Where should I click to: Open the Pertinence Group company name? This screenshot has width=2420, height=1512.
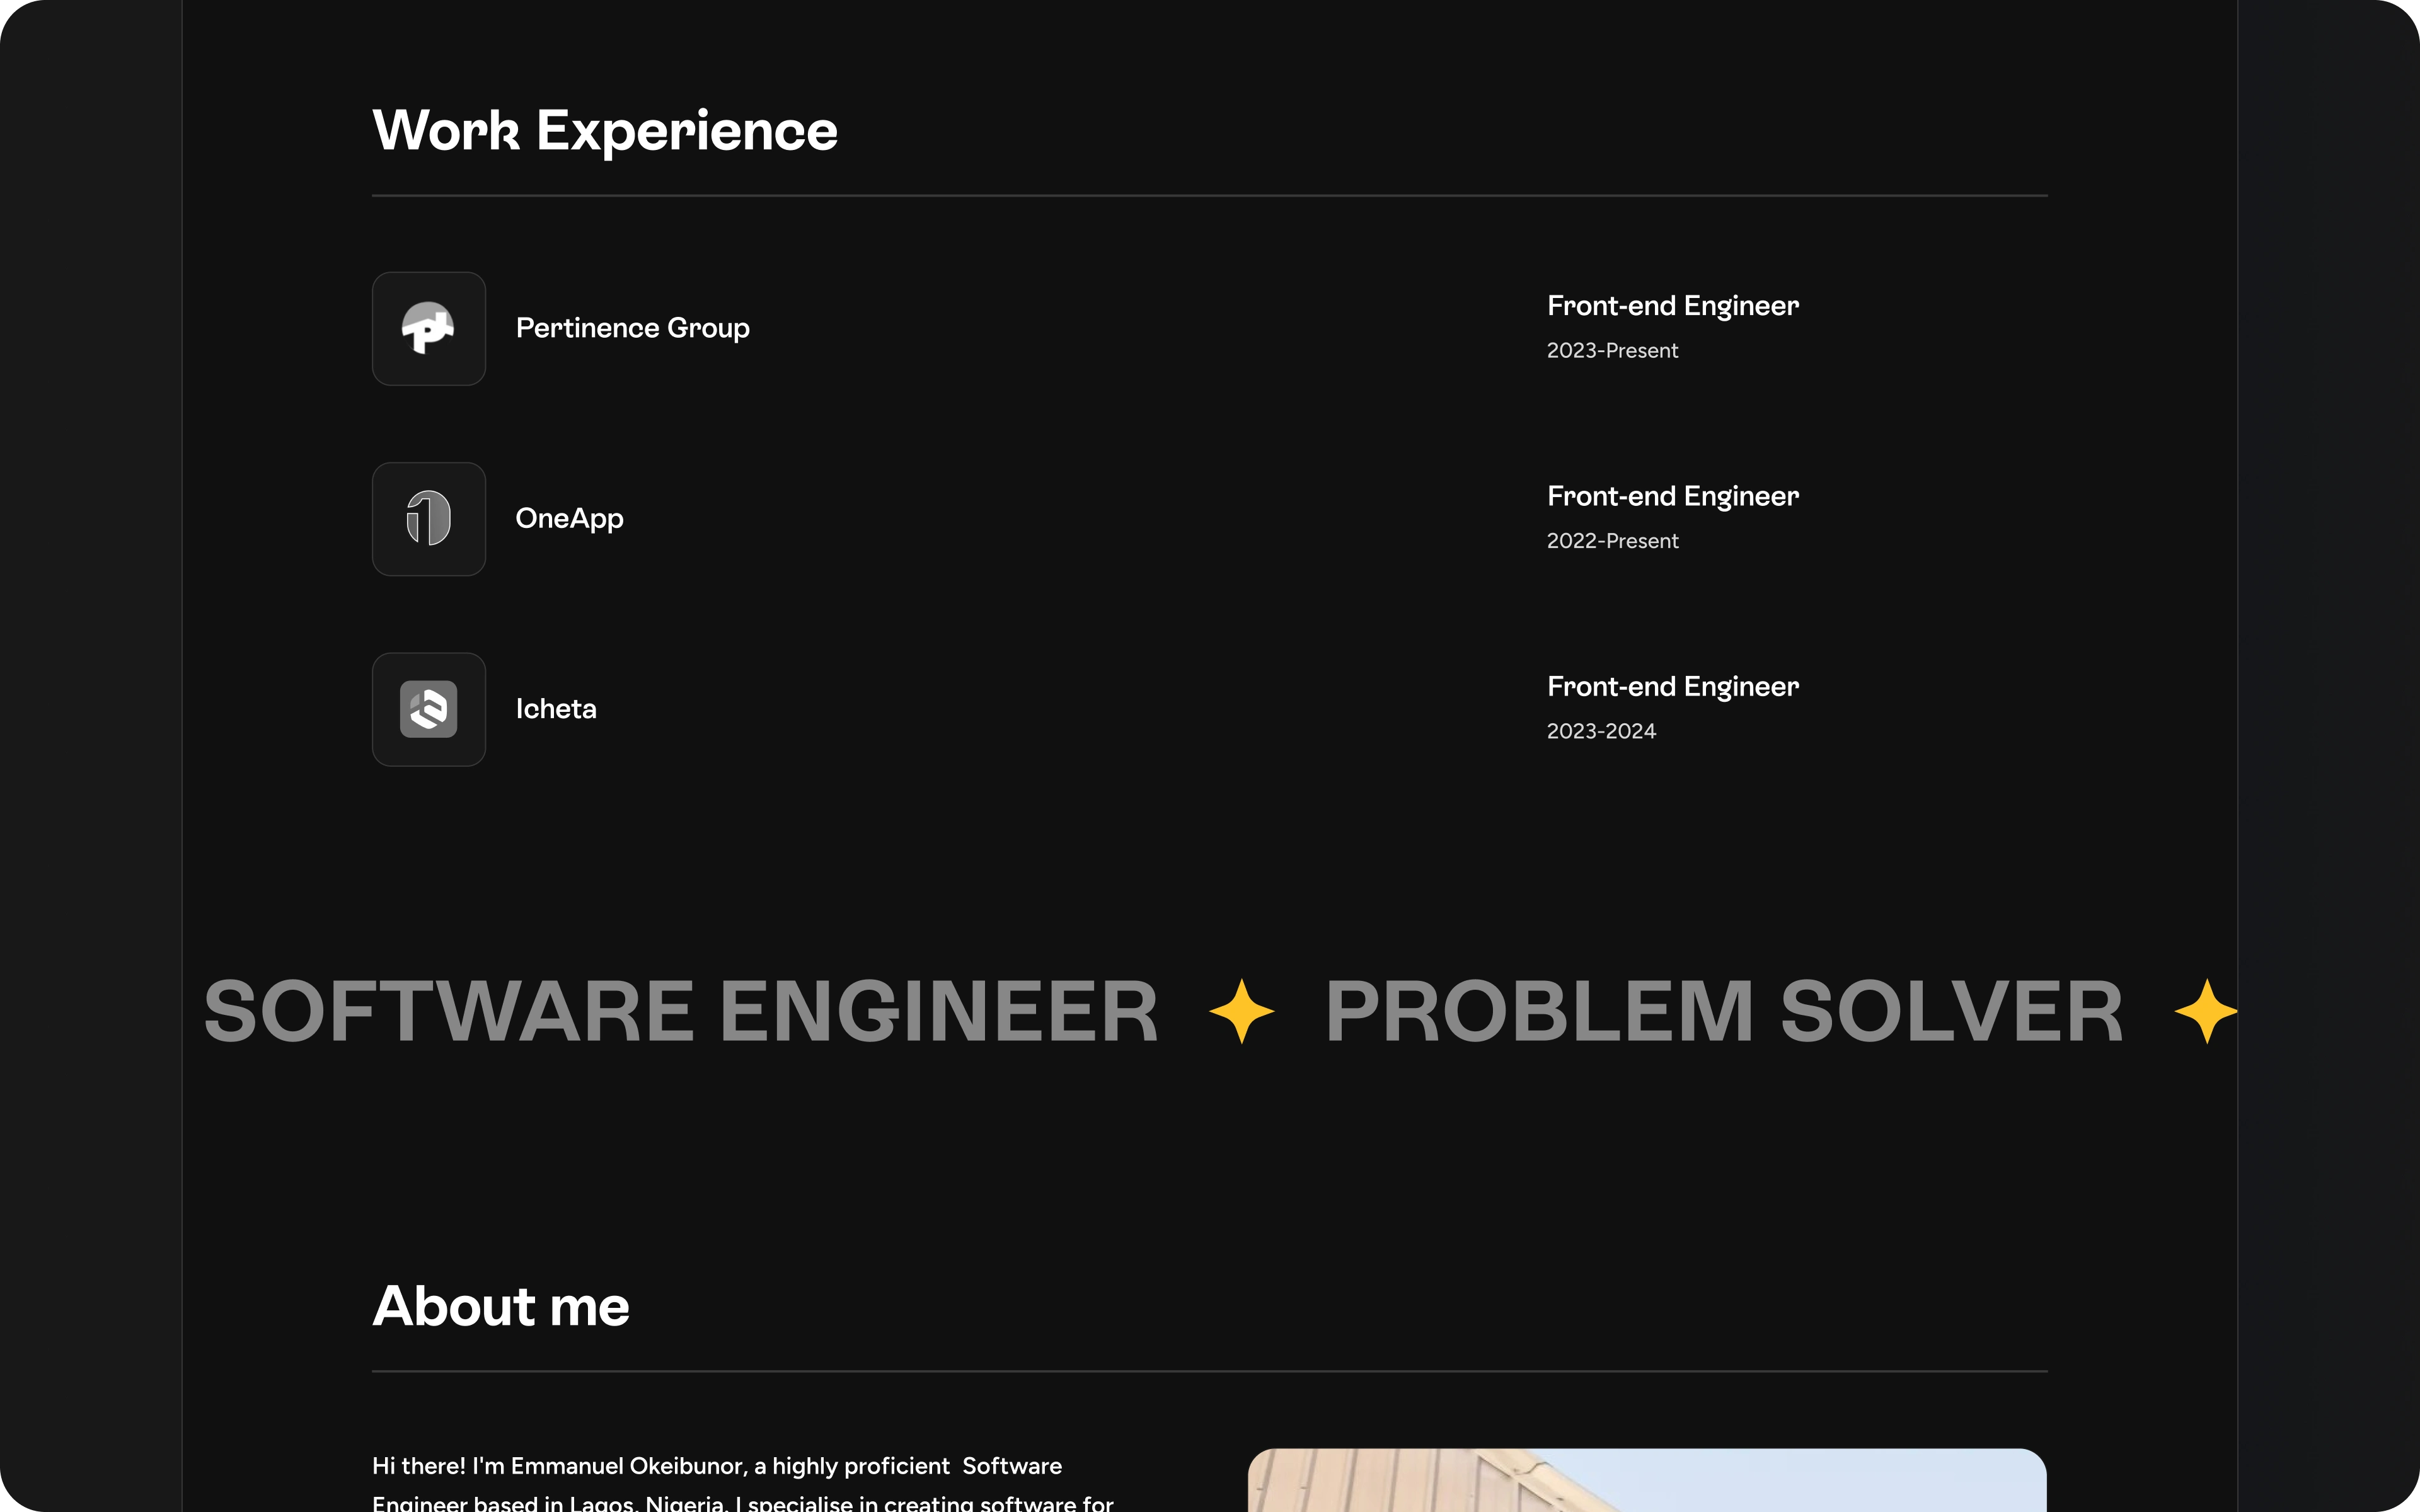632,328
